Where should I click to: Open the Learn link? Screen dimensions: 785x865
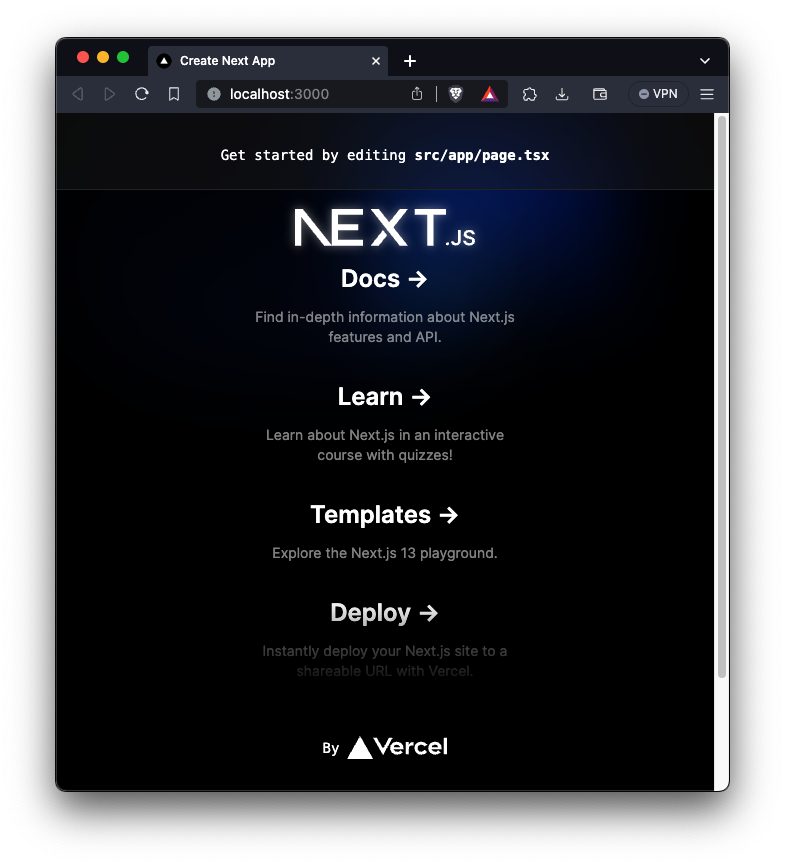pyautogui.click(x=385, y=397)
